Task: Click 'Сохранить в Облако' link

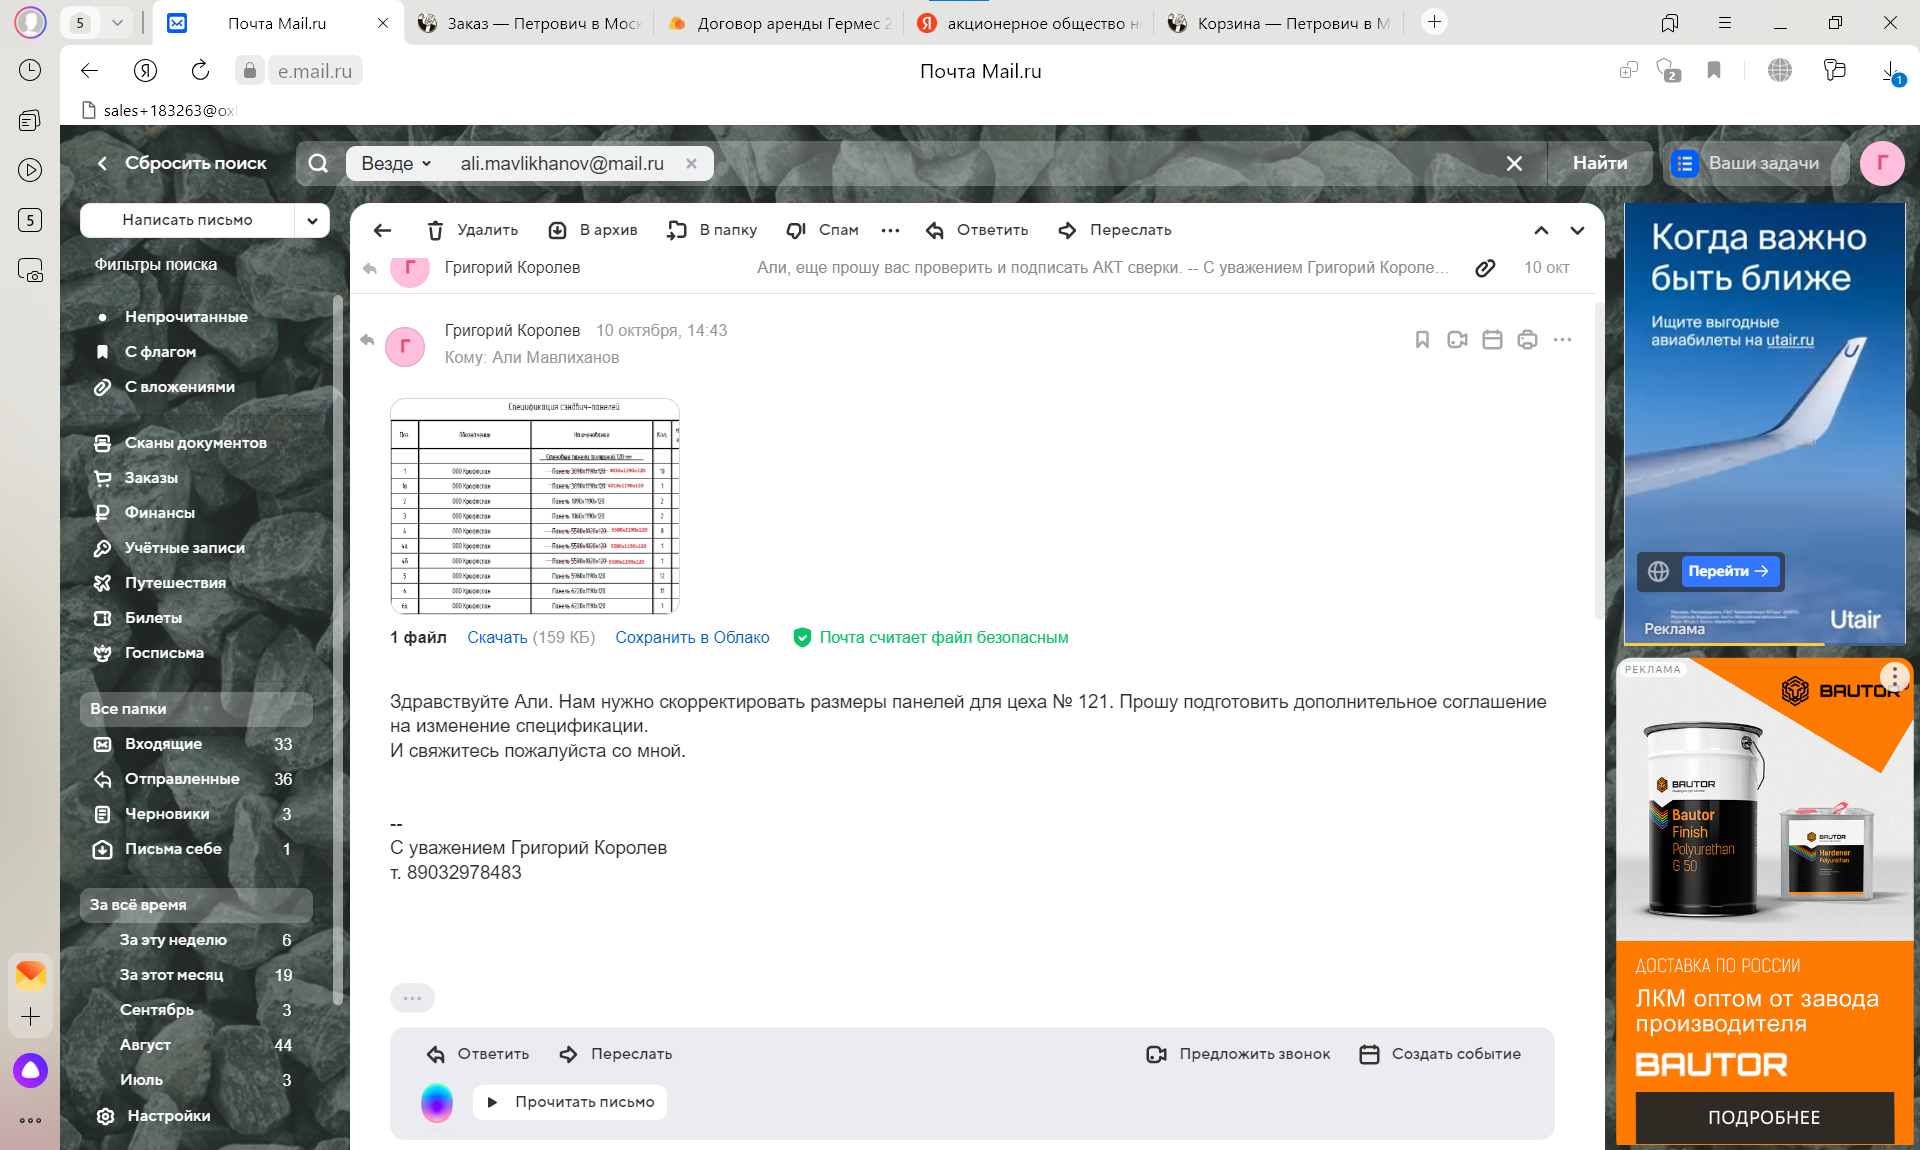Action: (x=692, y=637)
